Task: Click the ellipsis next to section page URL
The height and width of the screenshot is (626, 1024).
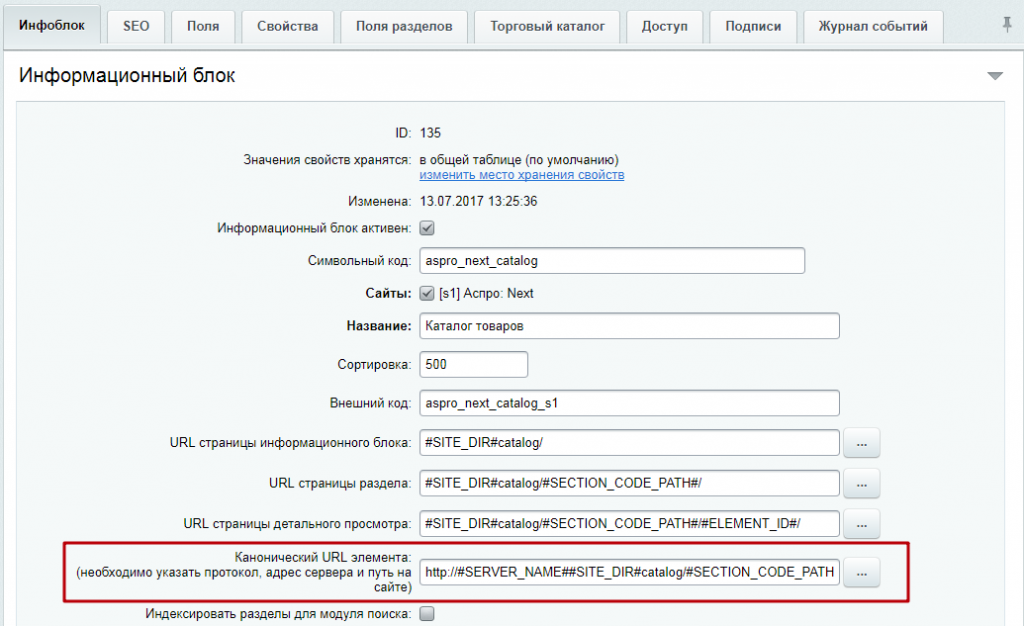Action: pos(861,483)
